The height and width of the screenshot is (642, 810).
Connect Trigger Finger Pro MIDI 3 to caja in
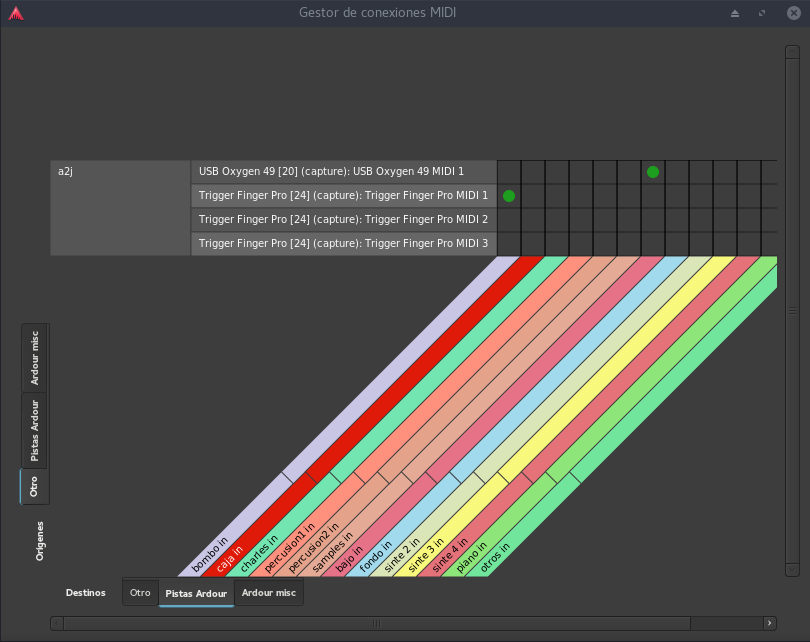533,244
